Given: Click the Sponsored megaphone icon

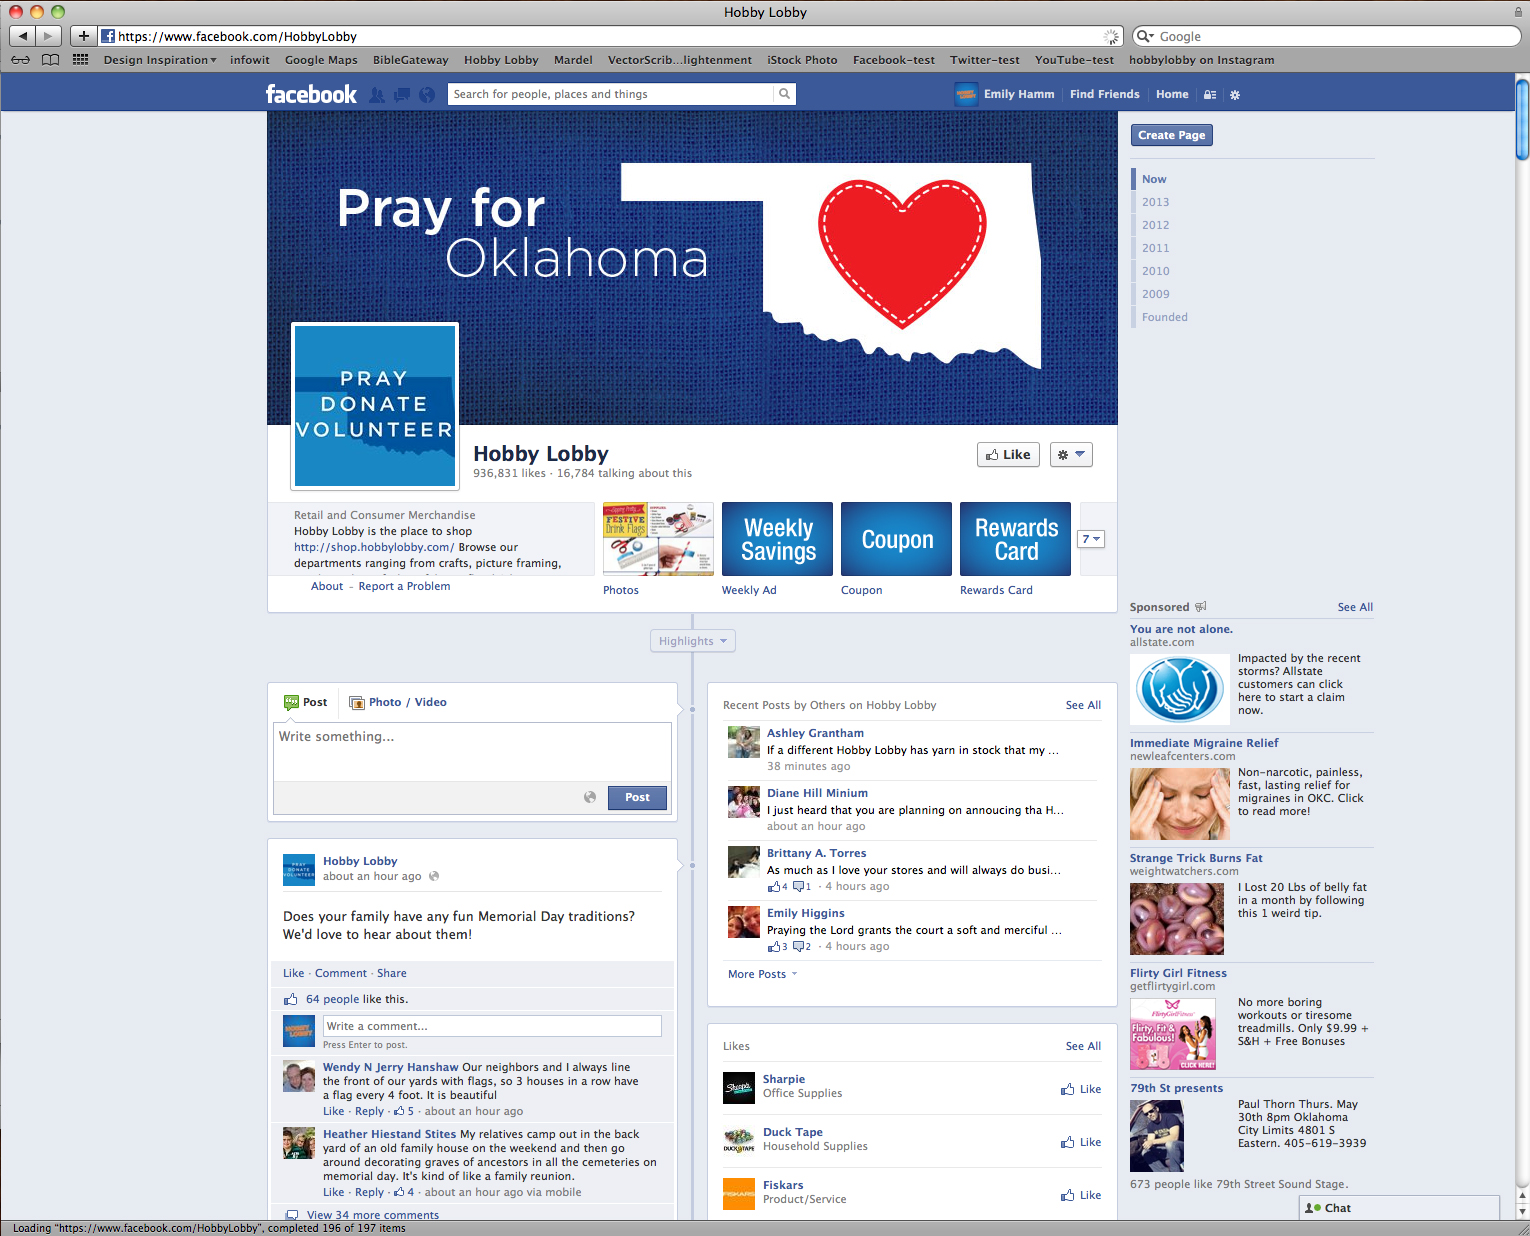Looking at the screenshot, I should 1201,607.
